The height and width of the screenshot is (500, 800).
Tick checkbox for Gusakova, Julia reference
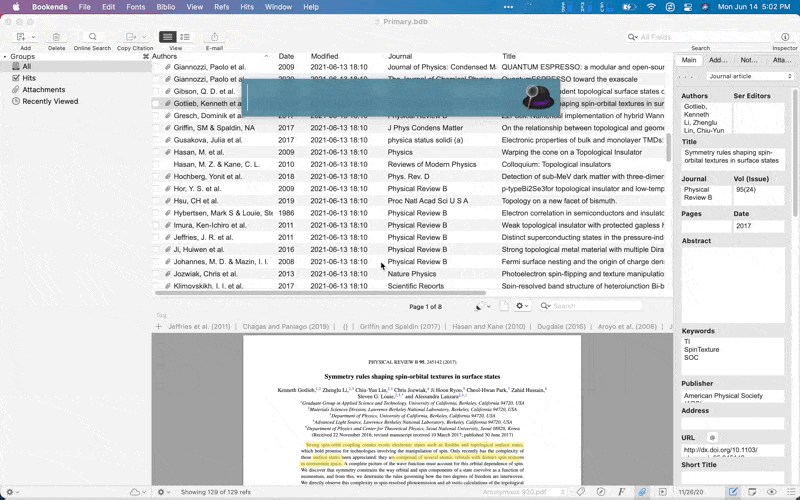[156, 140]
